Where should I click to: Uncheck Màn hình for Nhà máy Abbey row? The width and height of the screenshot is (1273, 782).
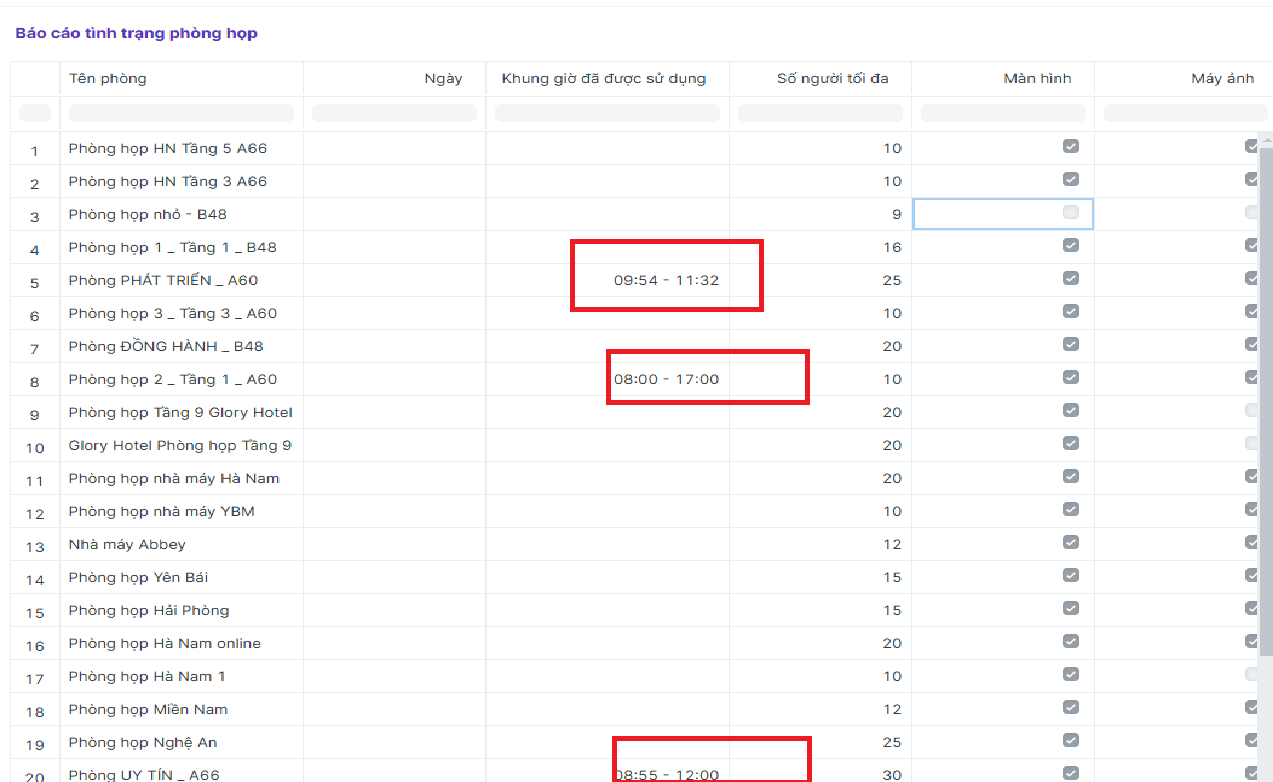point(1070,543)
